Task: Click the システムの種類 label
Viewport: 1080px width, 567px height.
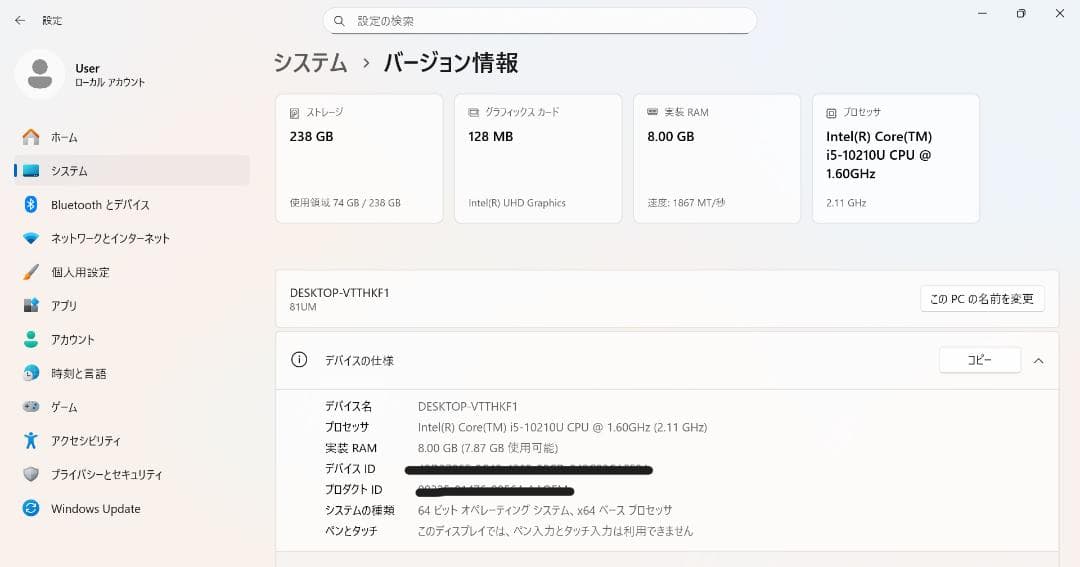Action: click(x=360, y=510)
